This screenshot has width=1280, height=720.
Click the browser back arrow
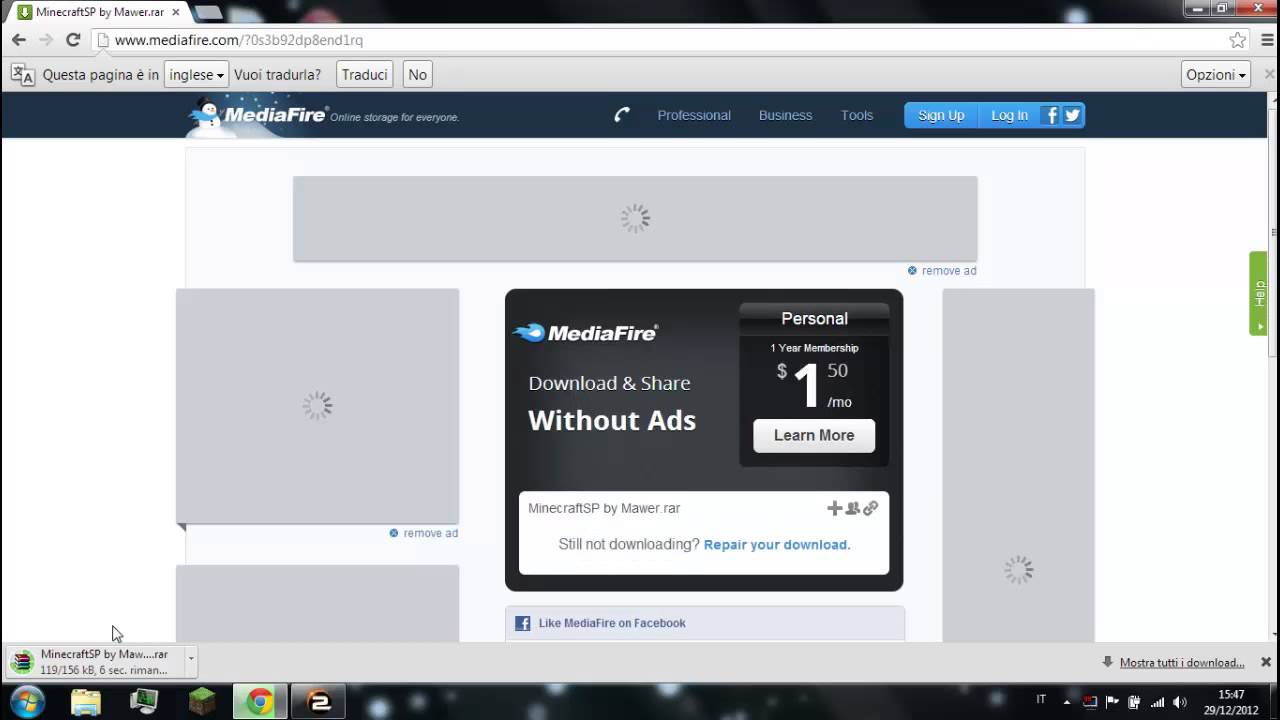tap(19, 40)
